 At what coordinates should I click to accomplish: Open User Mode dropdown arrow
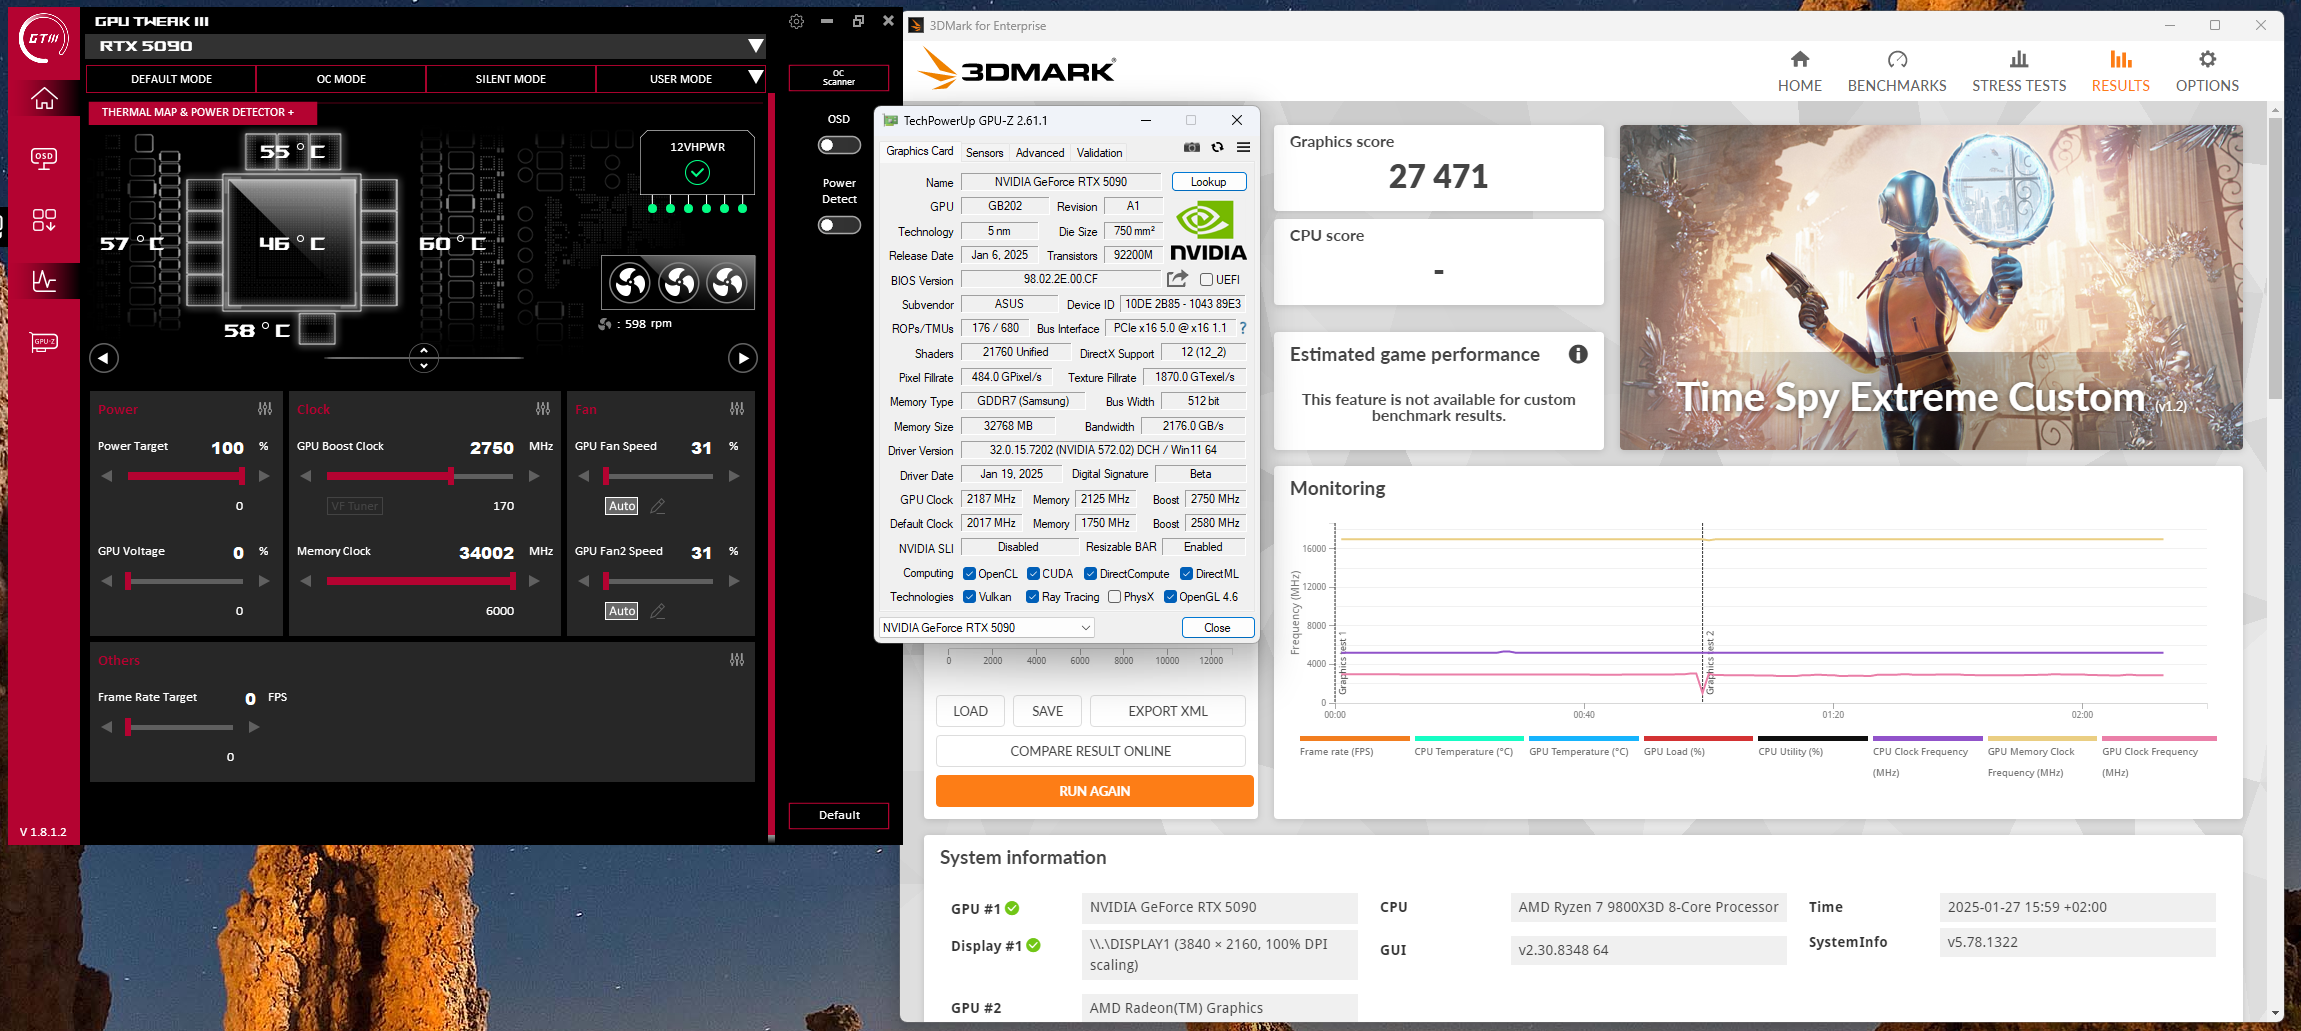coord(756,78)
